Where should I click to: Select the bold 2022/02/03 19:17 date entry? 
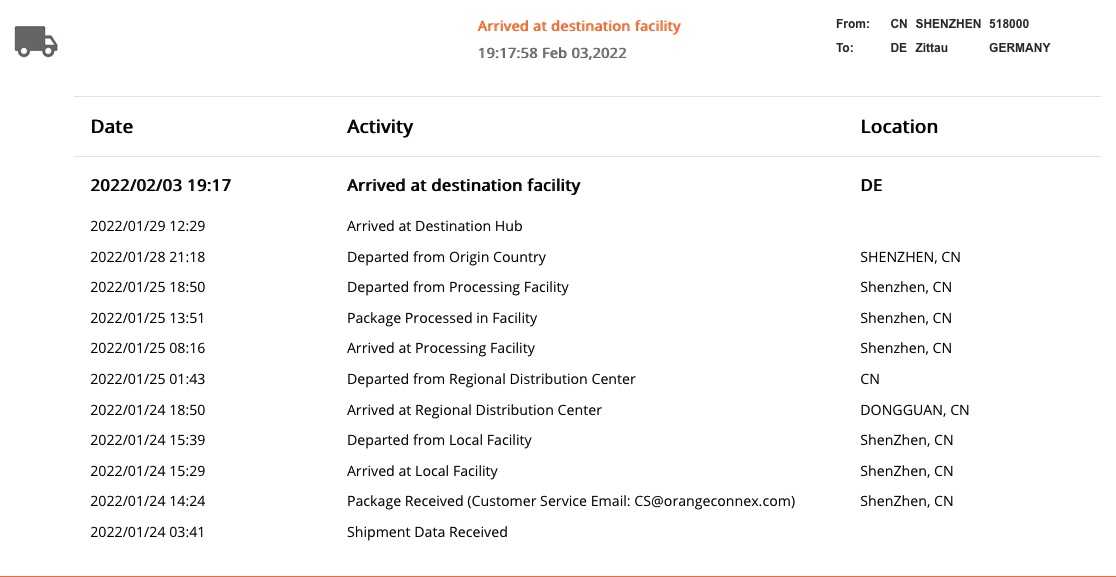pyautogui.click(x=161, y=186)
